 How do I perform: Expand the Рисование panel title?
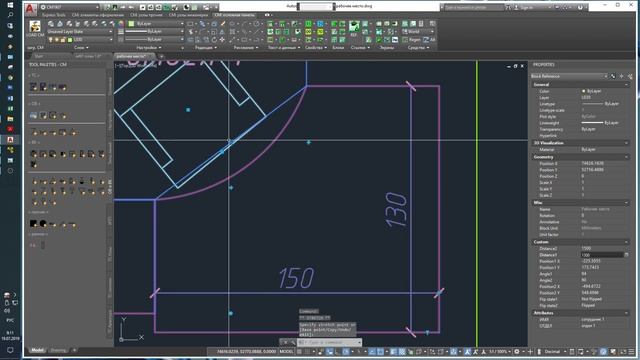coord(246,48)
